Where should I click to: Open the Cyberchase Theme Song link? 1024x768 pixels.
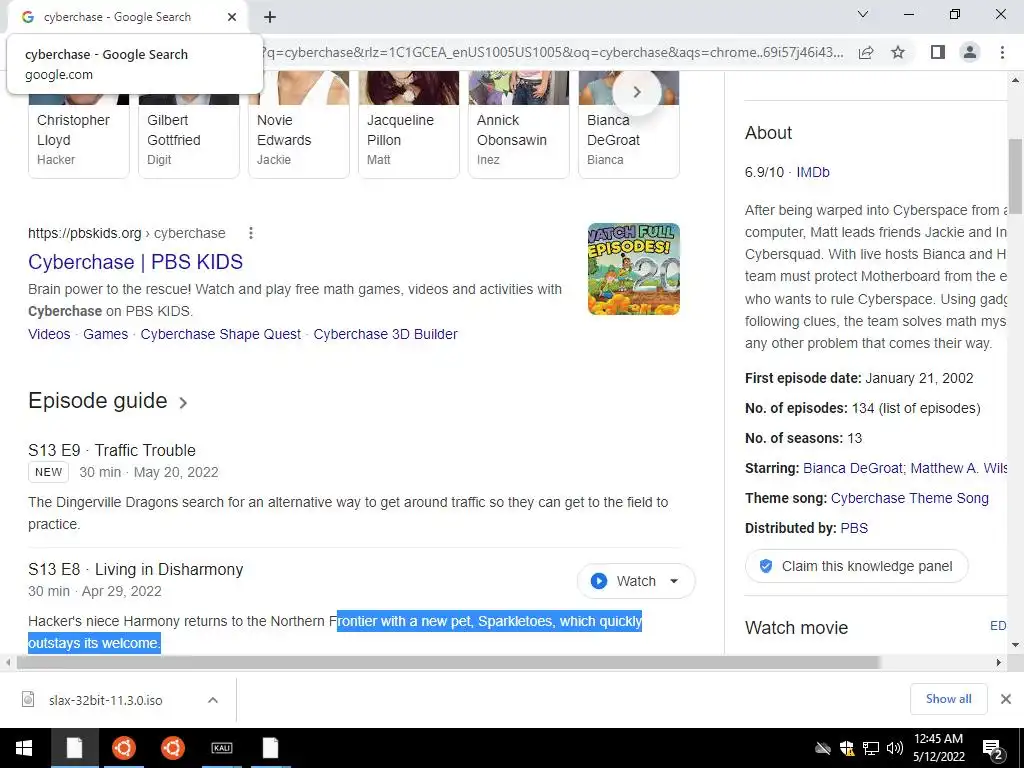[x=910, y=498]
